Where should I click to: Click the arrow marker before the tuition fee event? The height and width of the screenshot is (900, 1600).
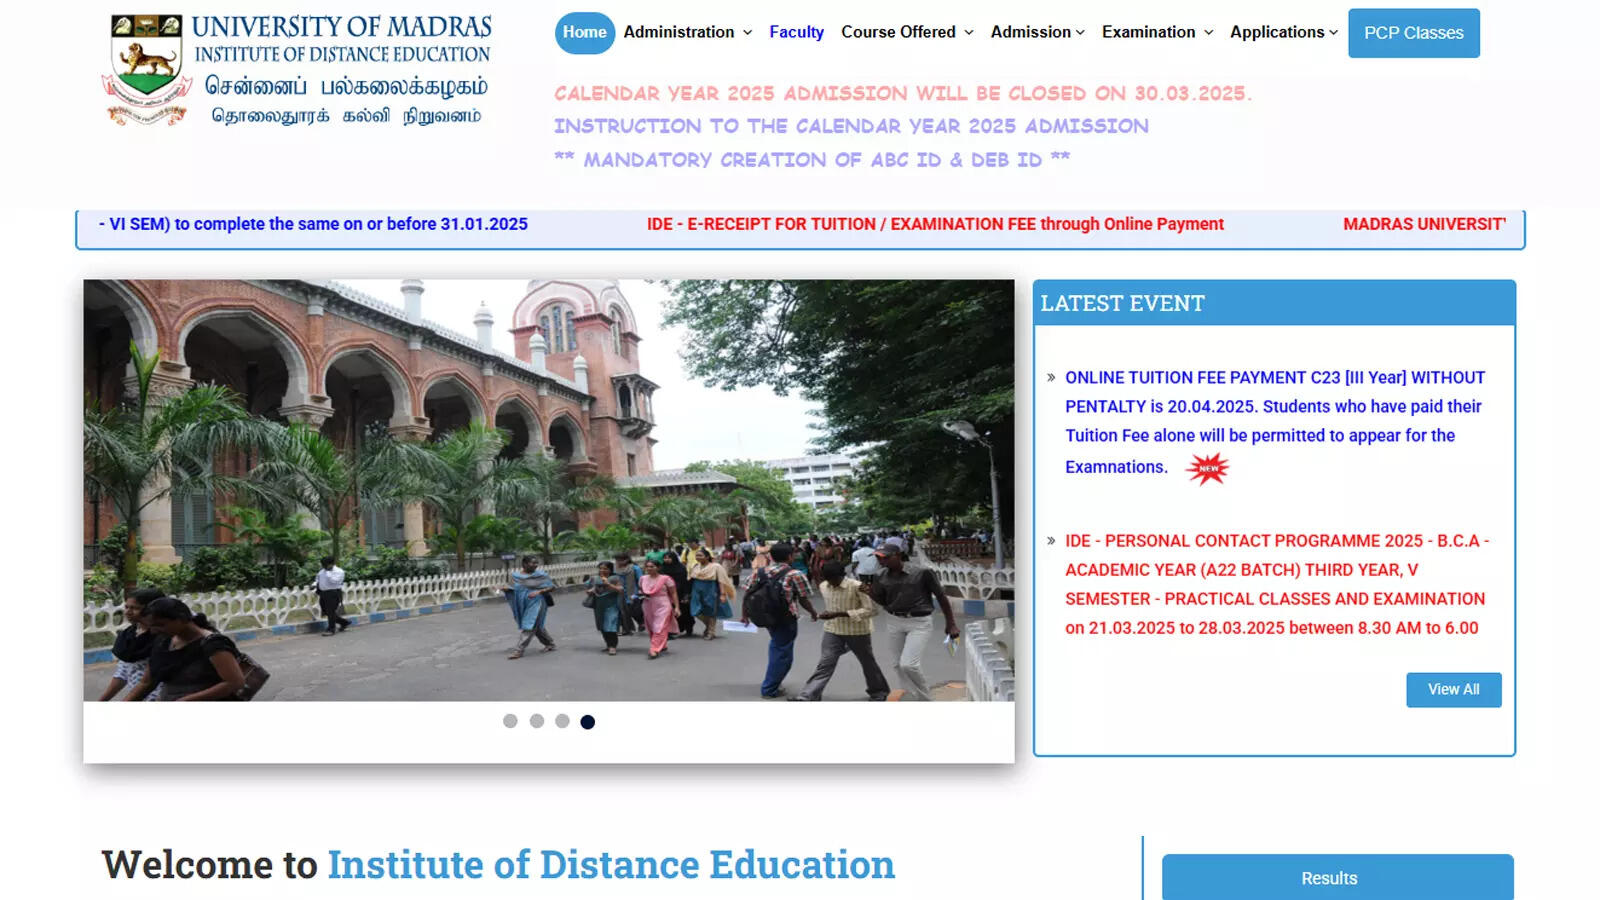pyautogui.click(x=1049, y=378)
